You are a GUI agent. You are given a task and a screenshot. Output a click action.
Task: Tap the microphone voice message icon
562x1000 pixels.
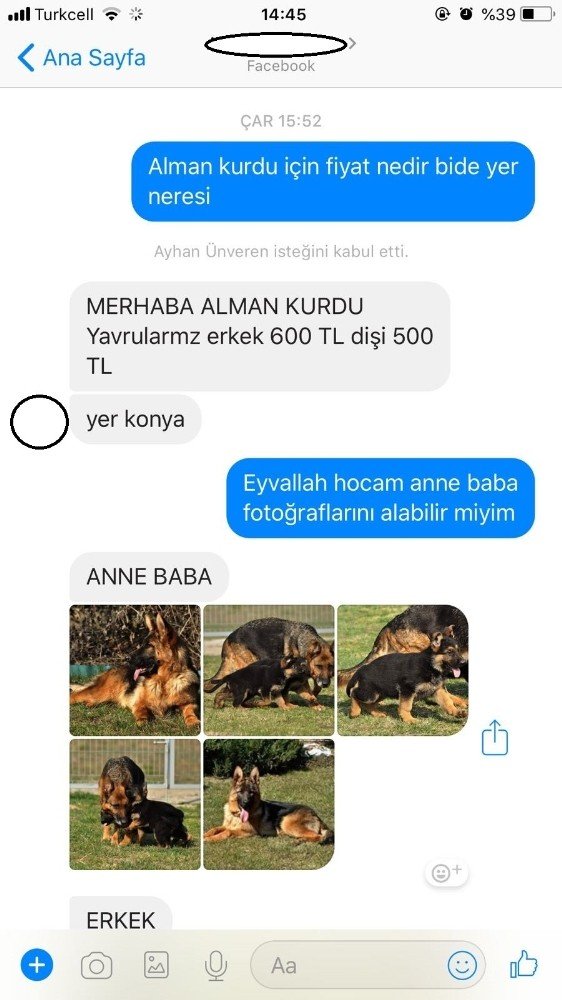pos(216,965)
